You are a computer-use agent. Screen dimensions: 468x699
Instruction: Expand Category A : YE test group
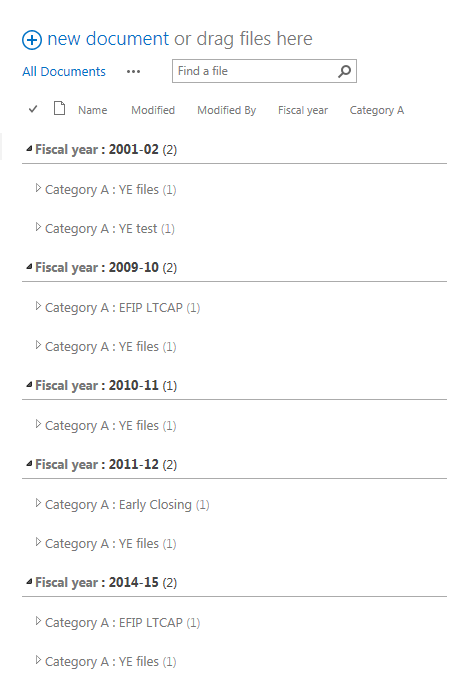pyautogui.click(x=38, y=228)
